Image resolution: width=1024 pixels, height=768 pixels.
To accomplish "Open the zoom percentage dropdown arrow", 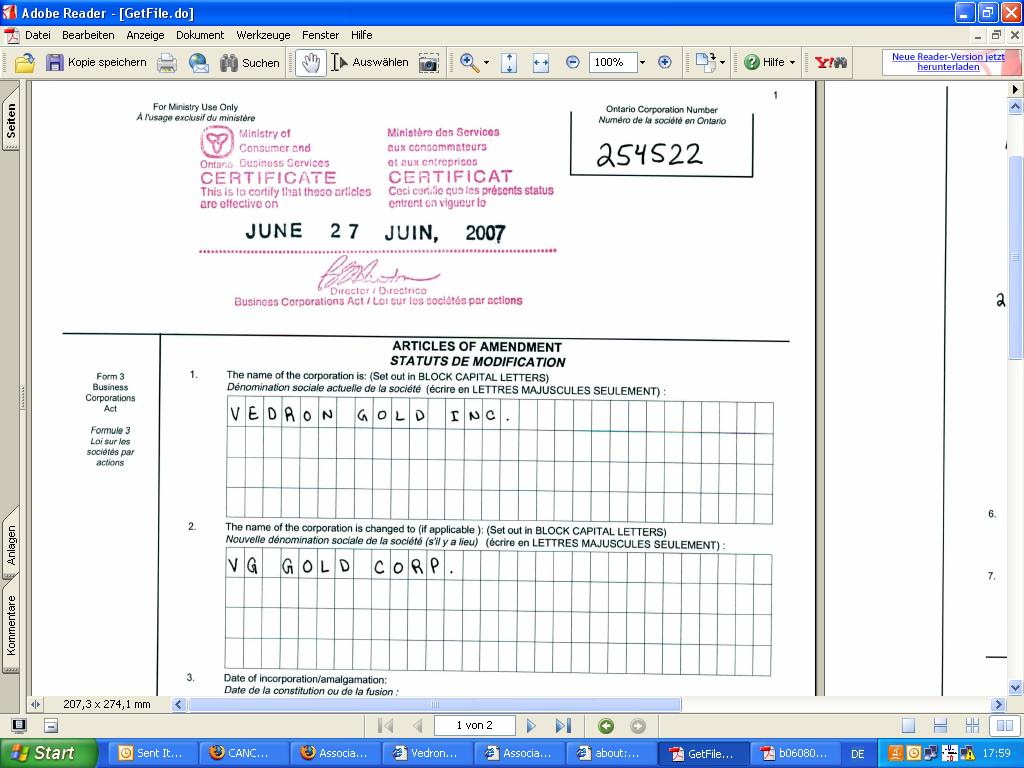I will pyautogui.click(x=643, y=63).
